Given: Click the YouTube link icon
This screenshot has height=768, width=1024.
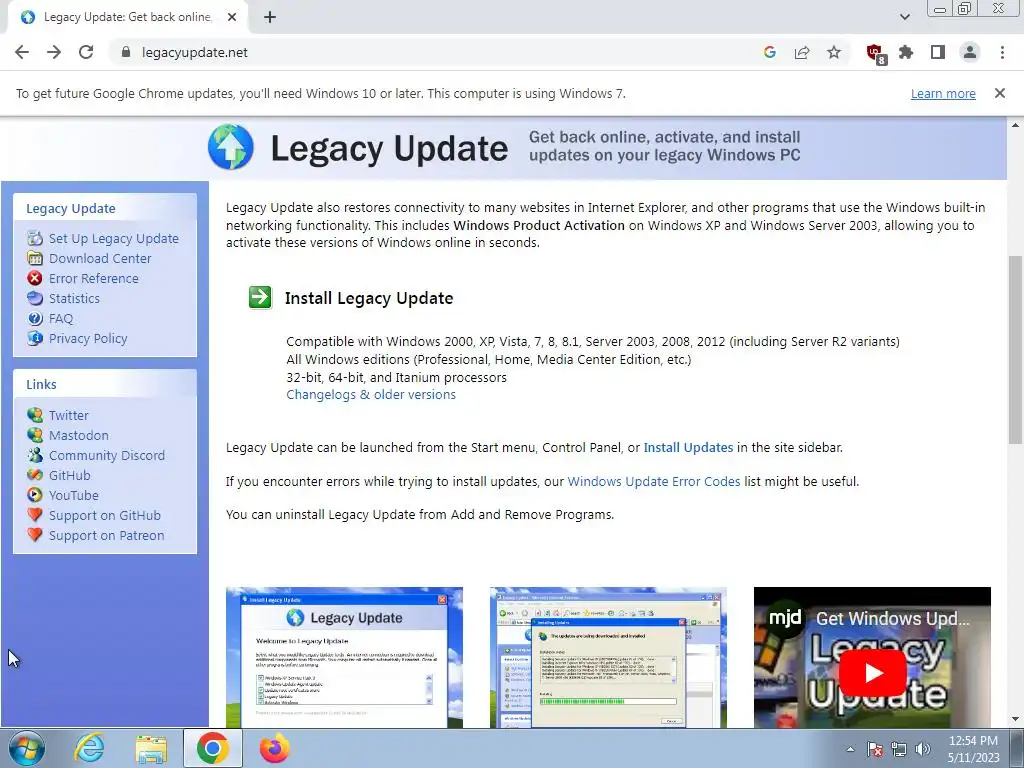Looking at the screenshot, I should (35, 495).
